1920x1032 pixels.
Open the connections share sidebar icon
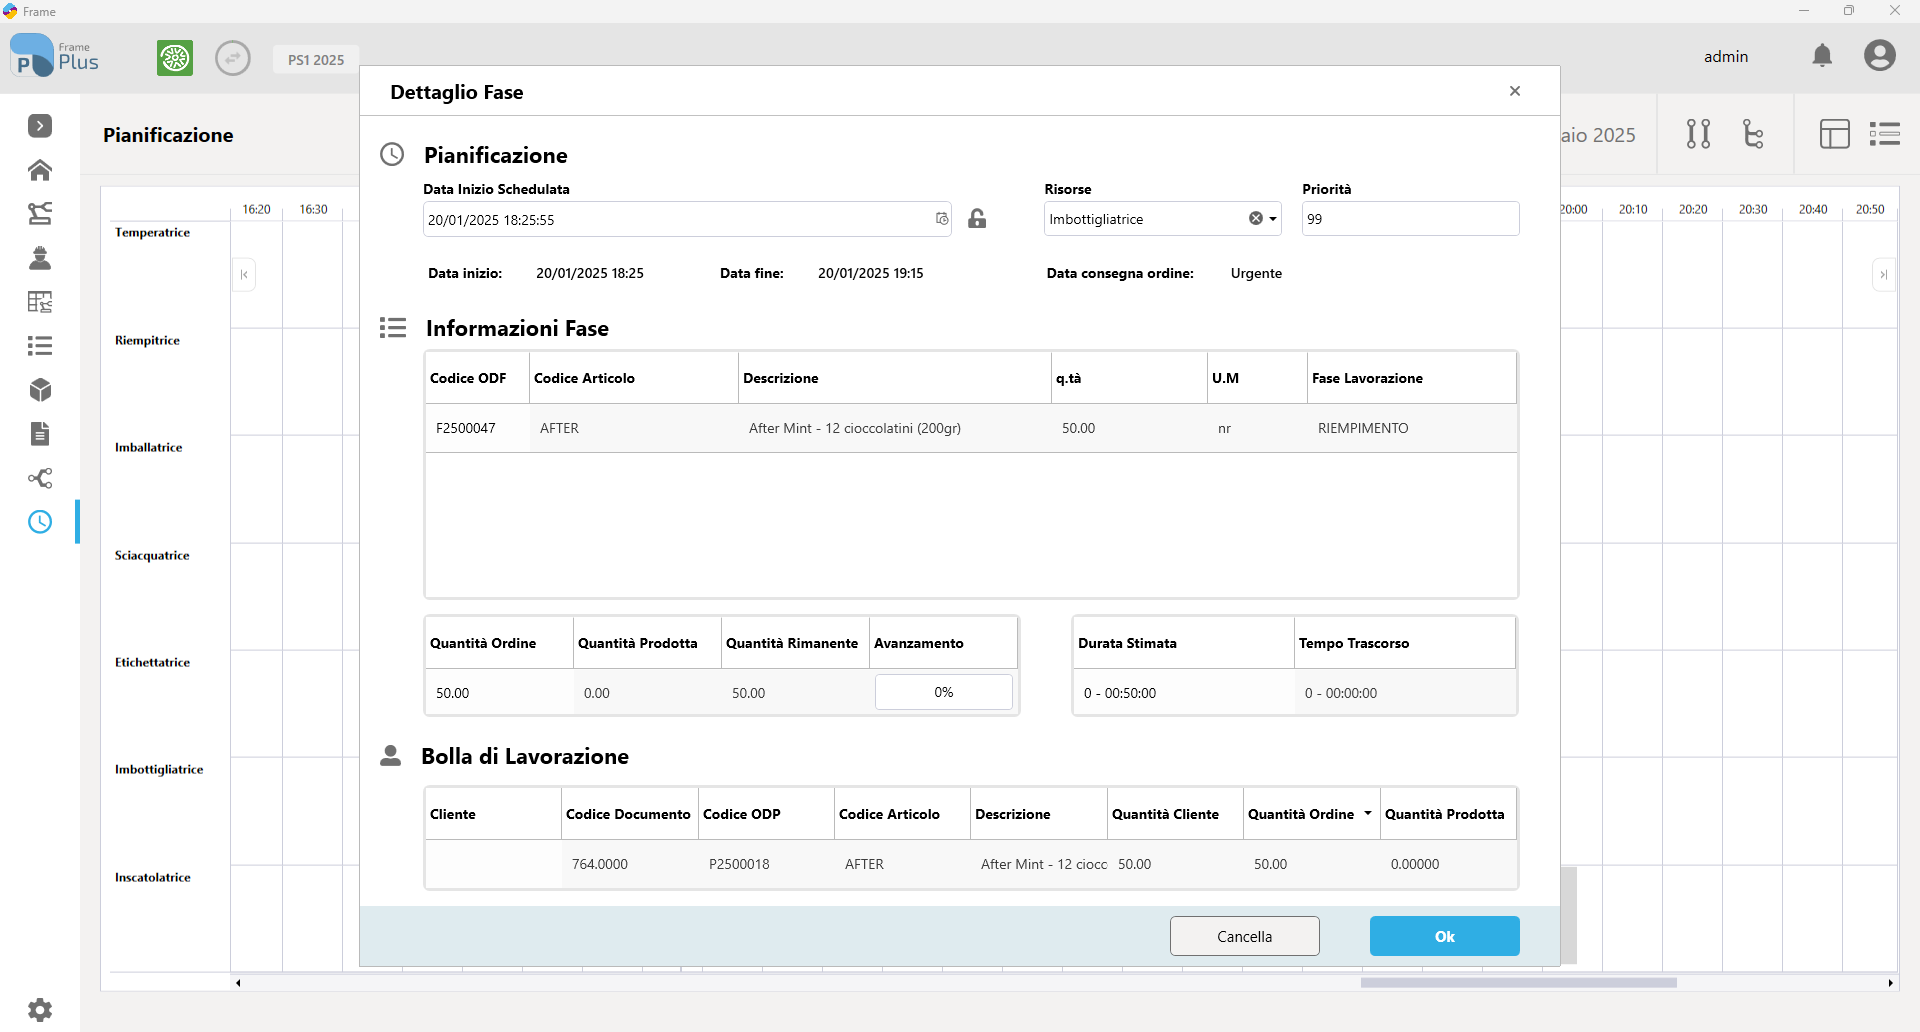pyautogui.click(x=40, y=478)
